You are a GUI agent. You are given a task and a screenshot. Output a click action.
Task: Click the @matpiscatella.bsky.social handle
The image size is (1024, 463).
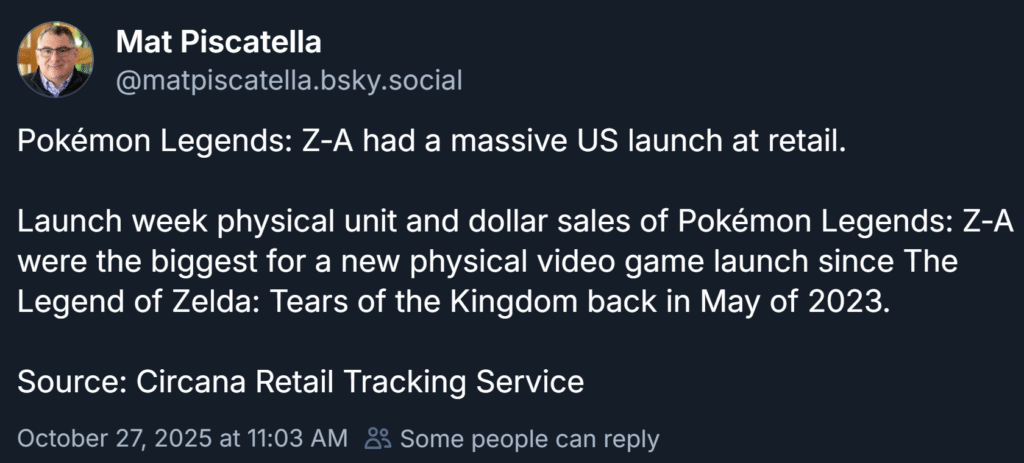[x=289, y=81]
